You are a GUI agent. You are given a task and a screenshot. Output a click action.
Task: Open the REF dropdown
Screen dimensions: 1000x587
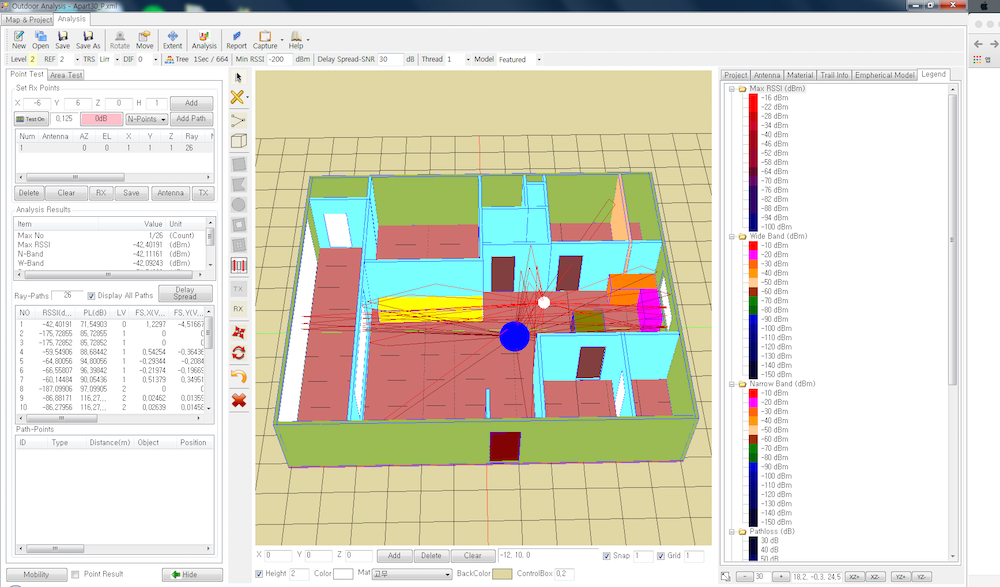click(x=78, y=59)
